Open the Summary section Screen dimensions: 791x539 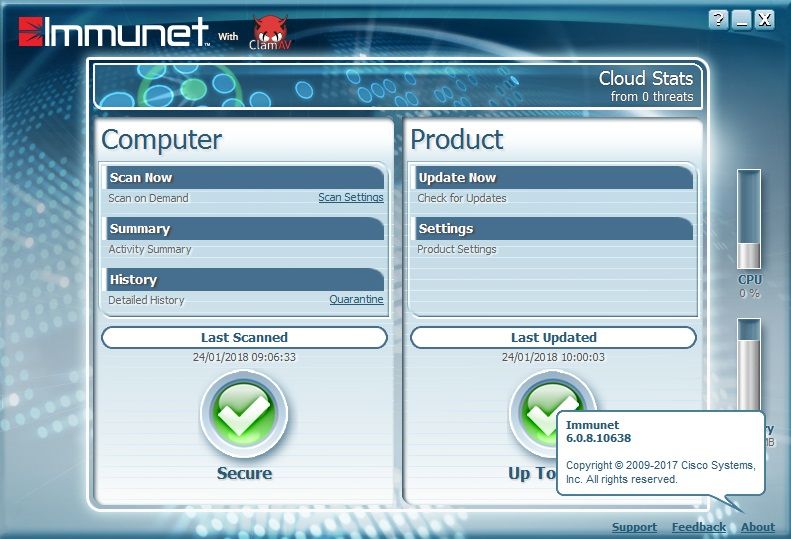tap(245, 229)
